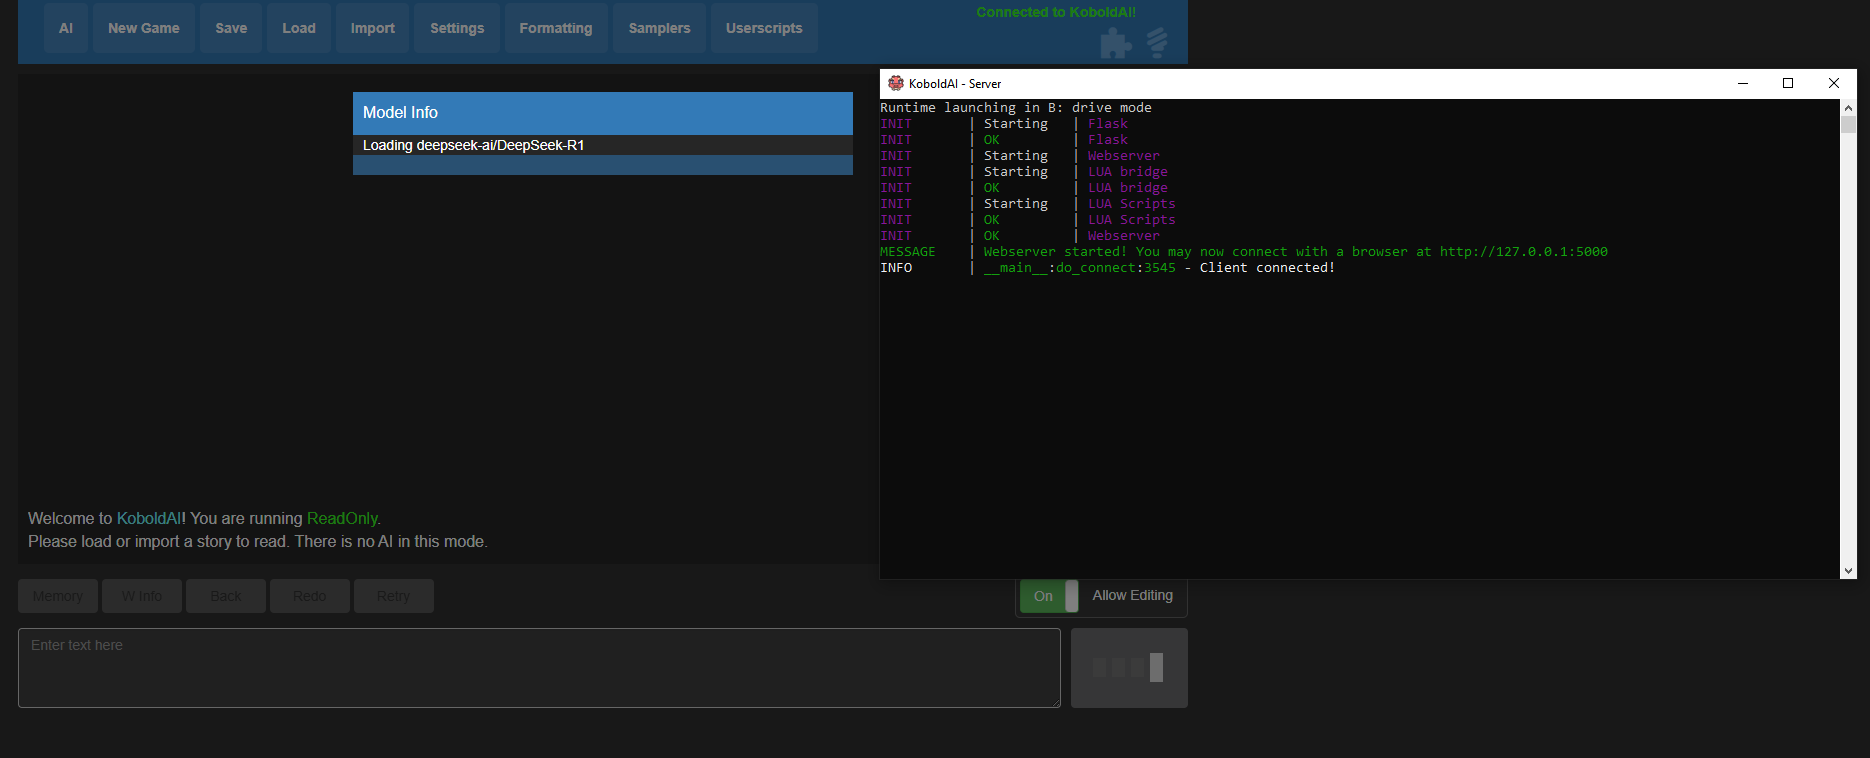Viewport: 1870px width, 758px height.
Task: Click the Retry button
Action: click(x=393, y=596)
